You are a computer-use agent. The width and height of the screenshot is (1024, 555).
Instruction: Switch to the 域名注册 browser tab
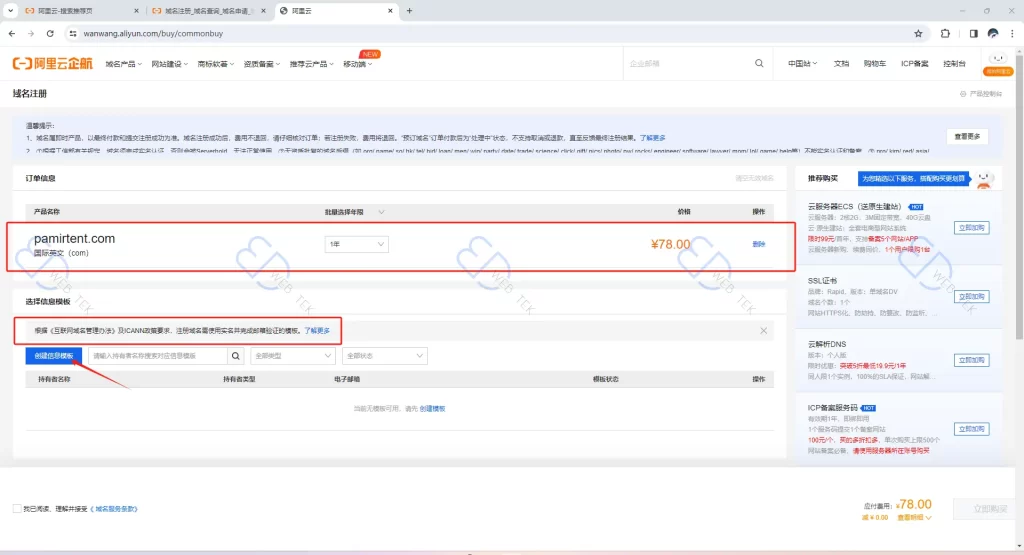tap(208, 10)
